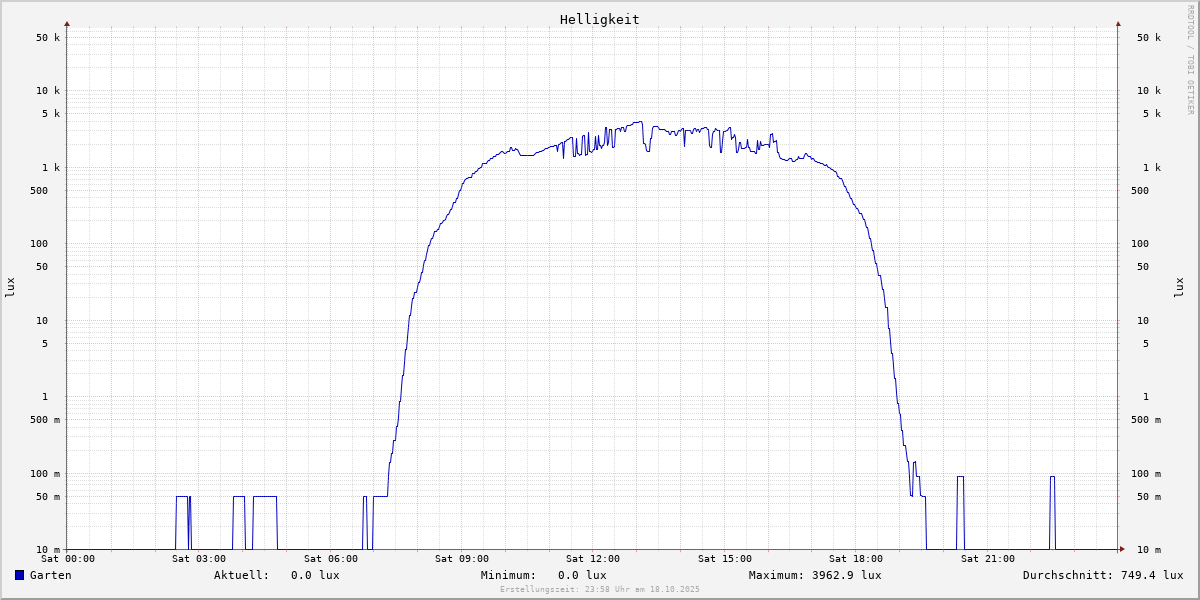This screenshot has width=1200, height=600.
Task: Click the Erstellungszeit timestamp footer text
Action: click(599, 589)
